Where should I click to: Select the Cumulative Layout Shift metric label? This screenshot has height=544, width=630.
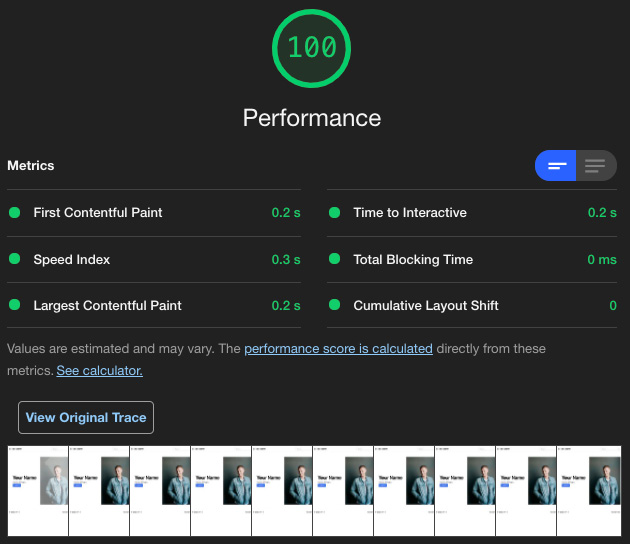pos(426,305)
